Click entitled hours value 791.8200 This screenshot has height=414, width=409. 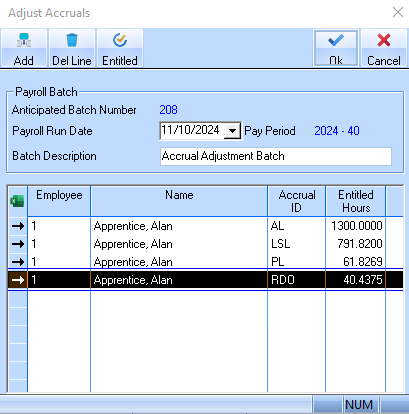[x=356, y=244]
